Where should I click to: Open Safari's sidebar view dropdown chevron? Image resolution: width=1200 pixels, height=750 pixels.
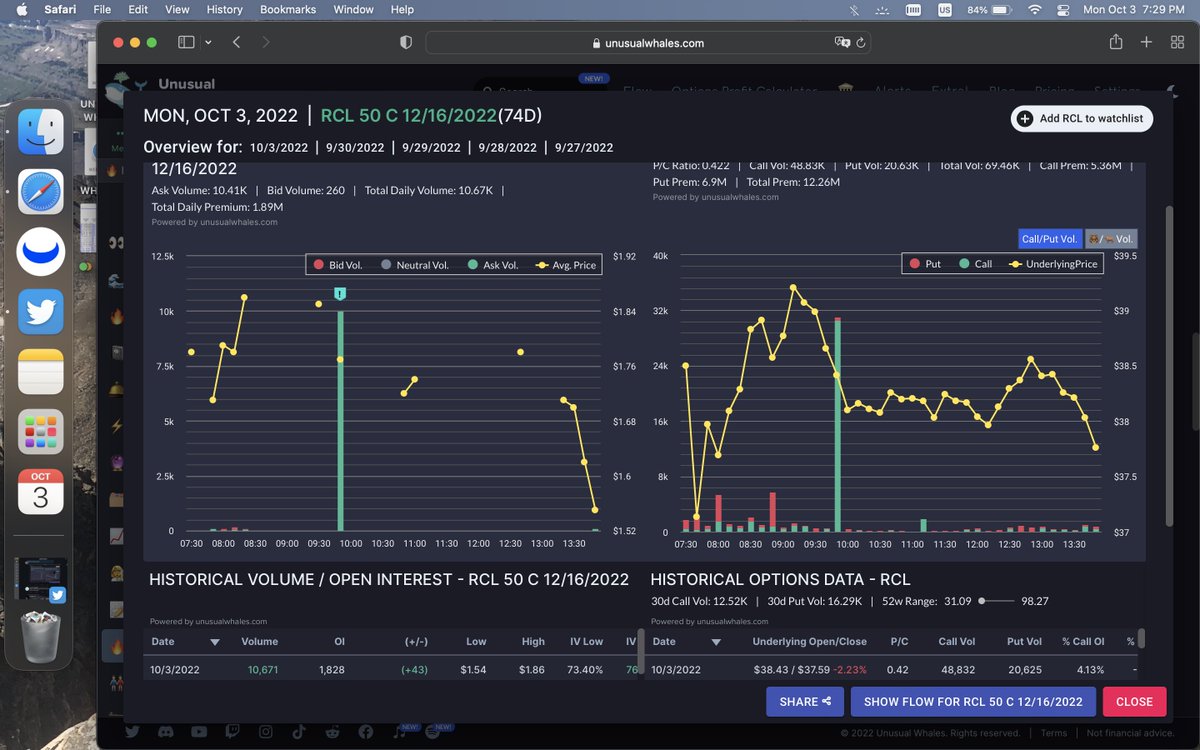[x=208, y=42]
